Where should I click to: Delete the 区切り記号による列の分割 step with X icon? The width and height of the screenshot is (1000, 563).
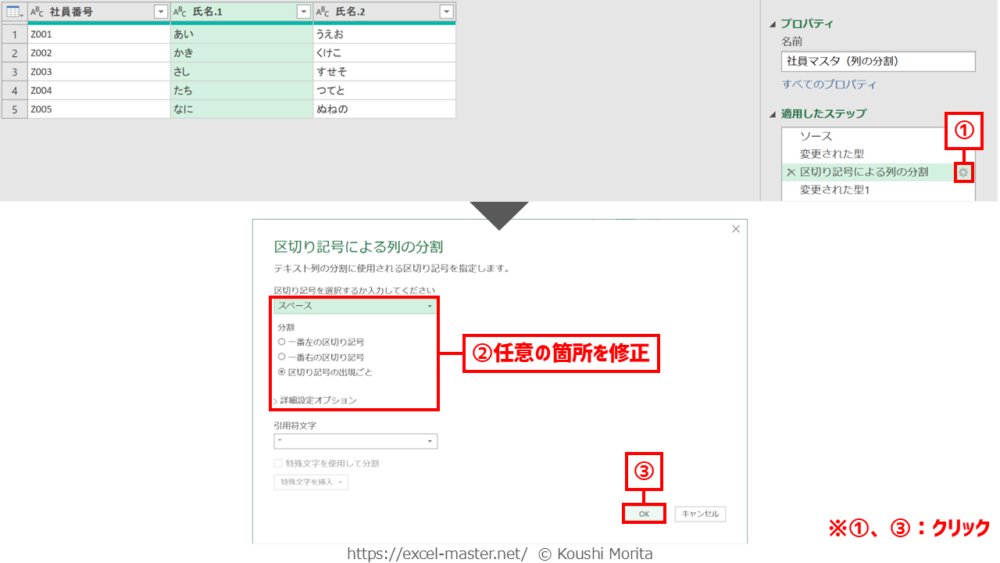(791, 172)
